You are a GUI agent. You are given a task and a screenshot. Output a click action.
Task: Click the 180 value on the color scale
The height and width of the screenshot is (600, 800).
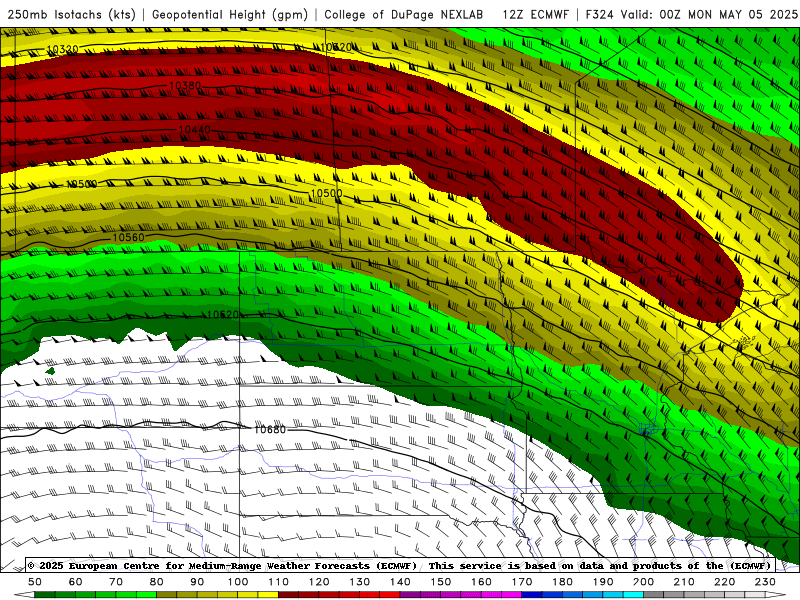[x=562, y=582]
